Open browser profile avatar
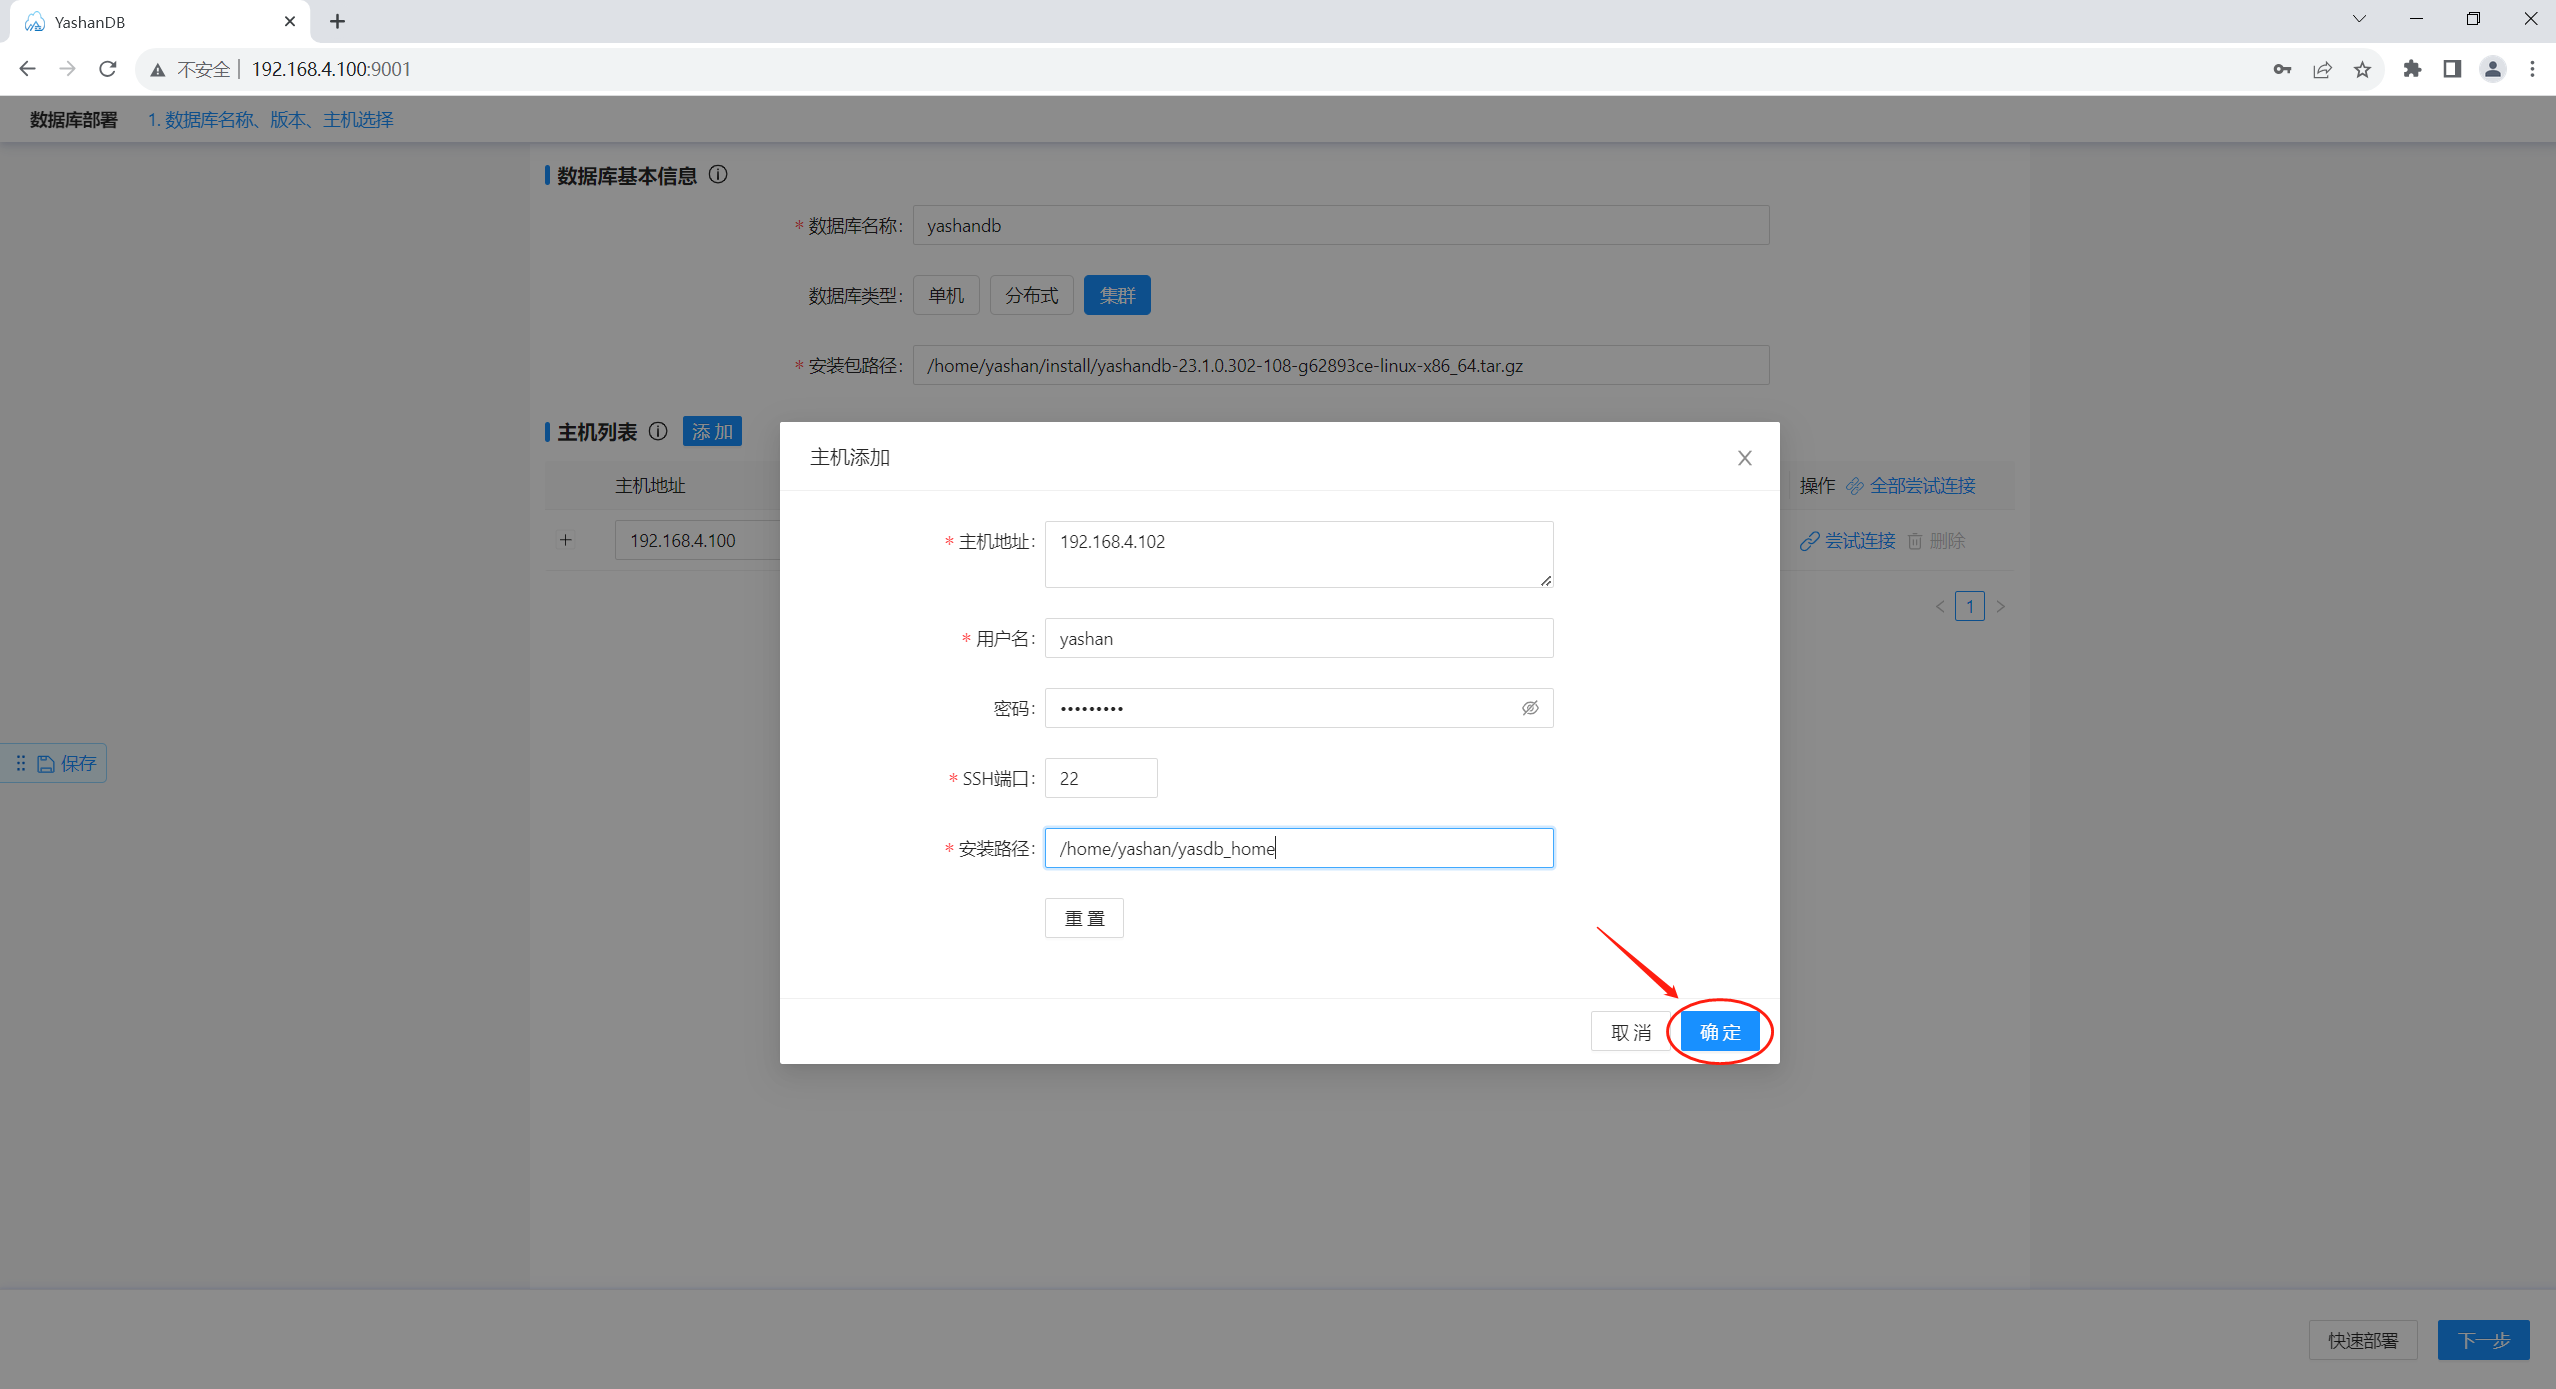This screenshot has height=1389, width=2556. (x=2492, y=69)
